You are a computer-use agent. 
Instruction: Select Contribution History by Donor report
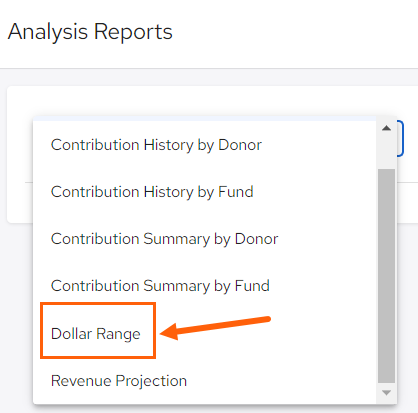tap(156, 145)
